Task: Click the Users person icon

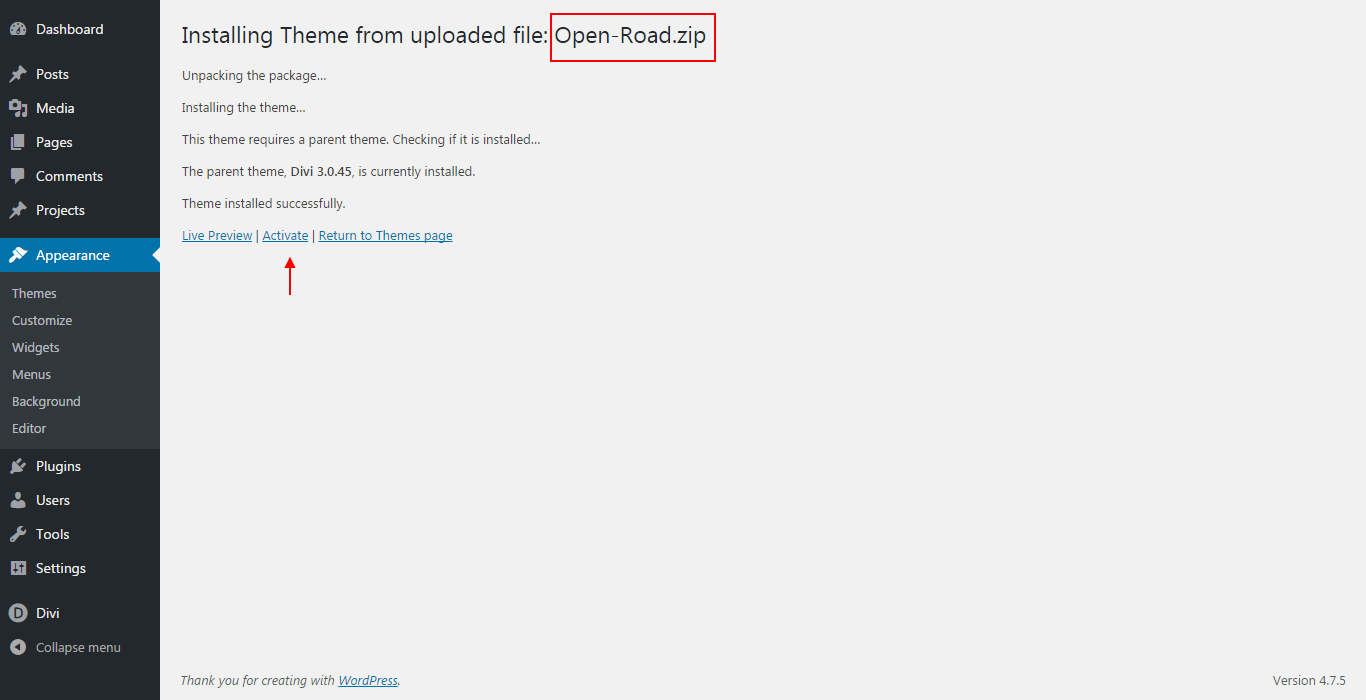Action: pyautogui.click(x=18, y=500)
